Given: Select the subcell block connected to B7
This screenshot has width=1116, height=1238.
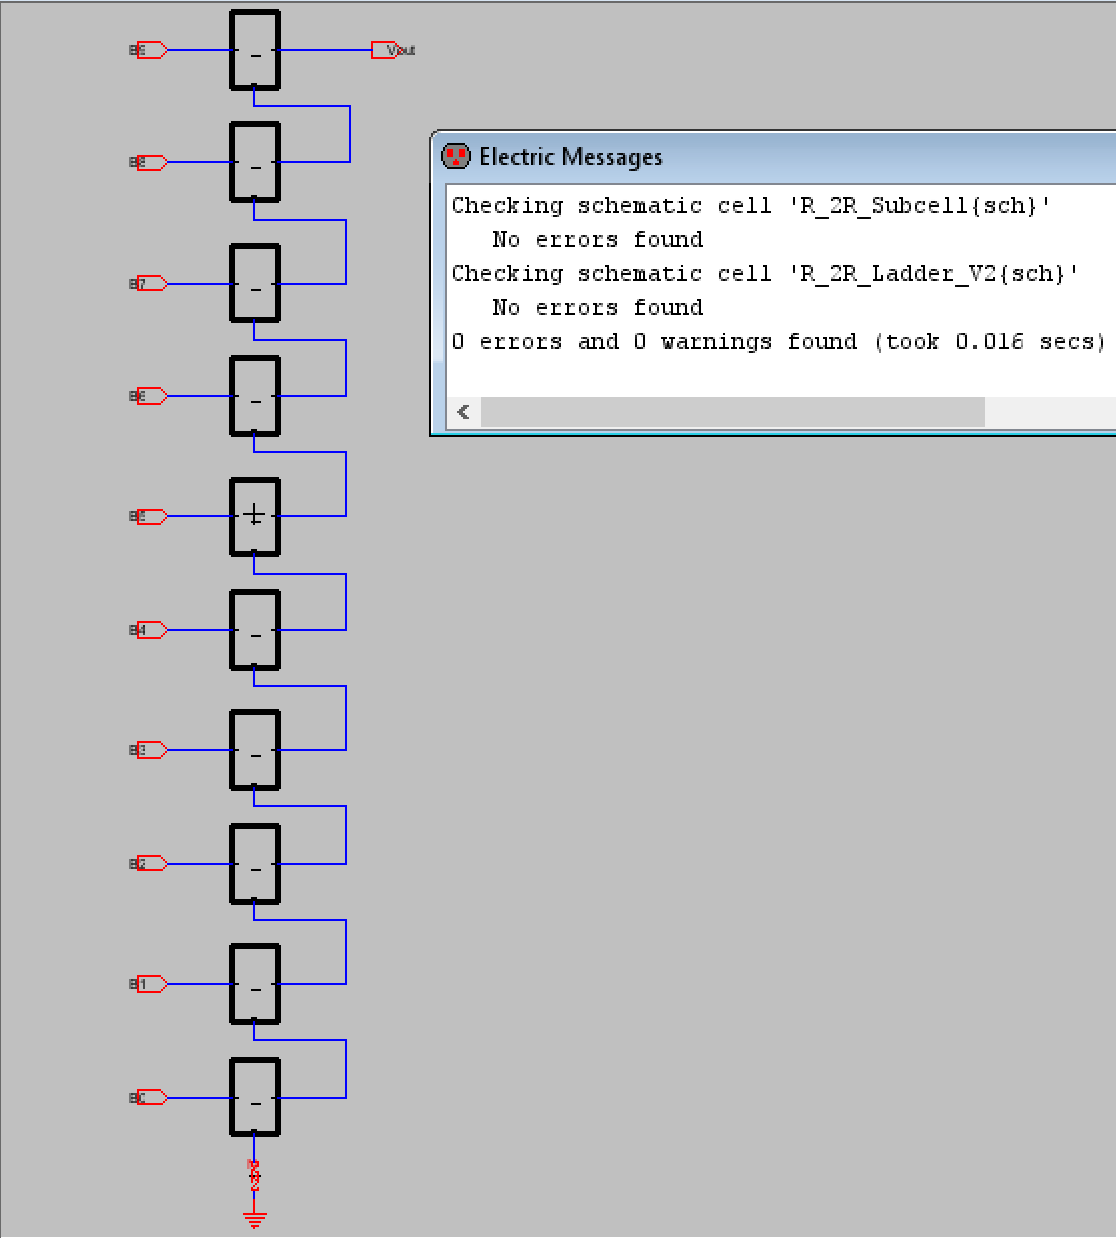Looking at the screenshot, I should tap(255, 283).
